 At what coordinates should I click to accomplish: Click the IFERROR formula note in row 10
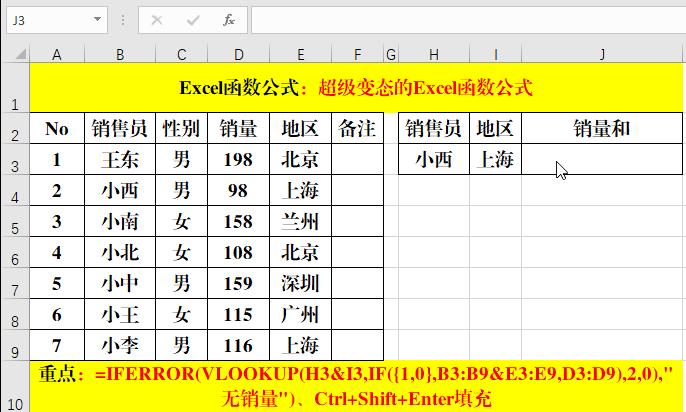[356, 386]
